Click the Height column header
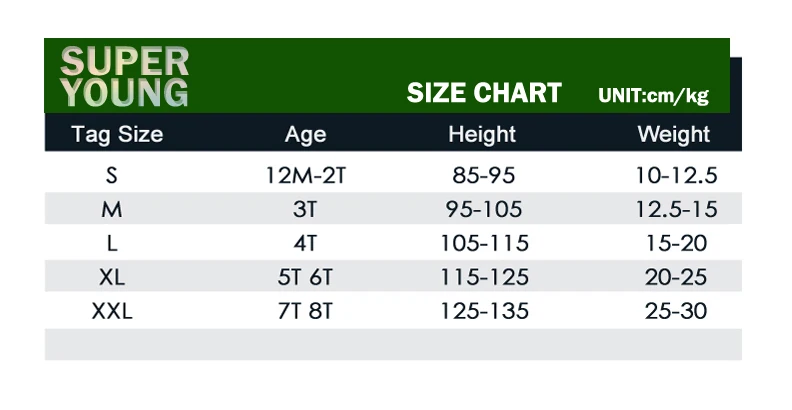The image size is (792, 410). point(482,134)
